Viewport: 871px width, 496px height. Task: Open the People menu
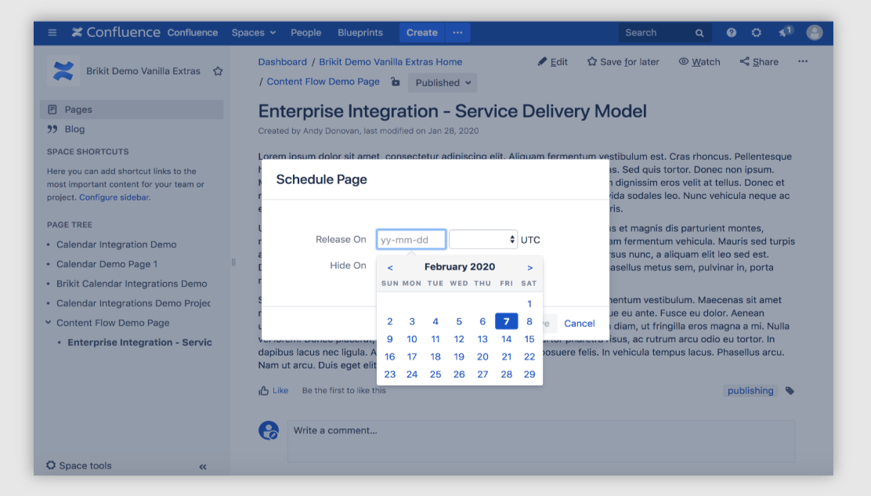pyautogui.click(x=306, y=33)
